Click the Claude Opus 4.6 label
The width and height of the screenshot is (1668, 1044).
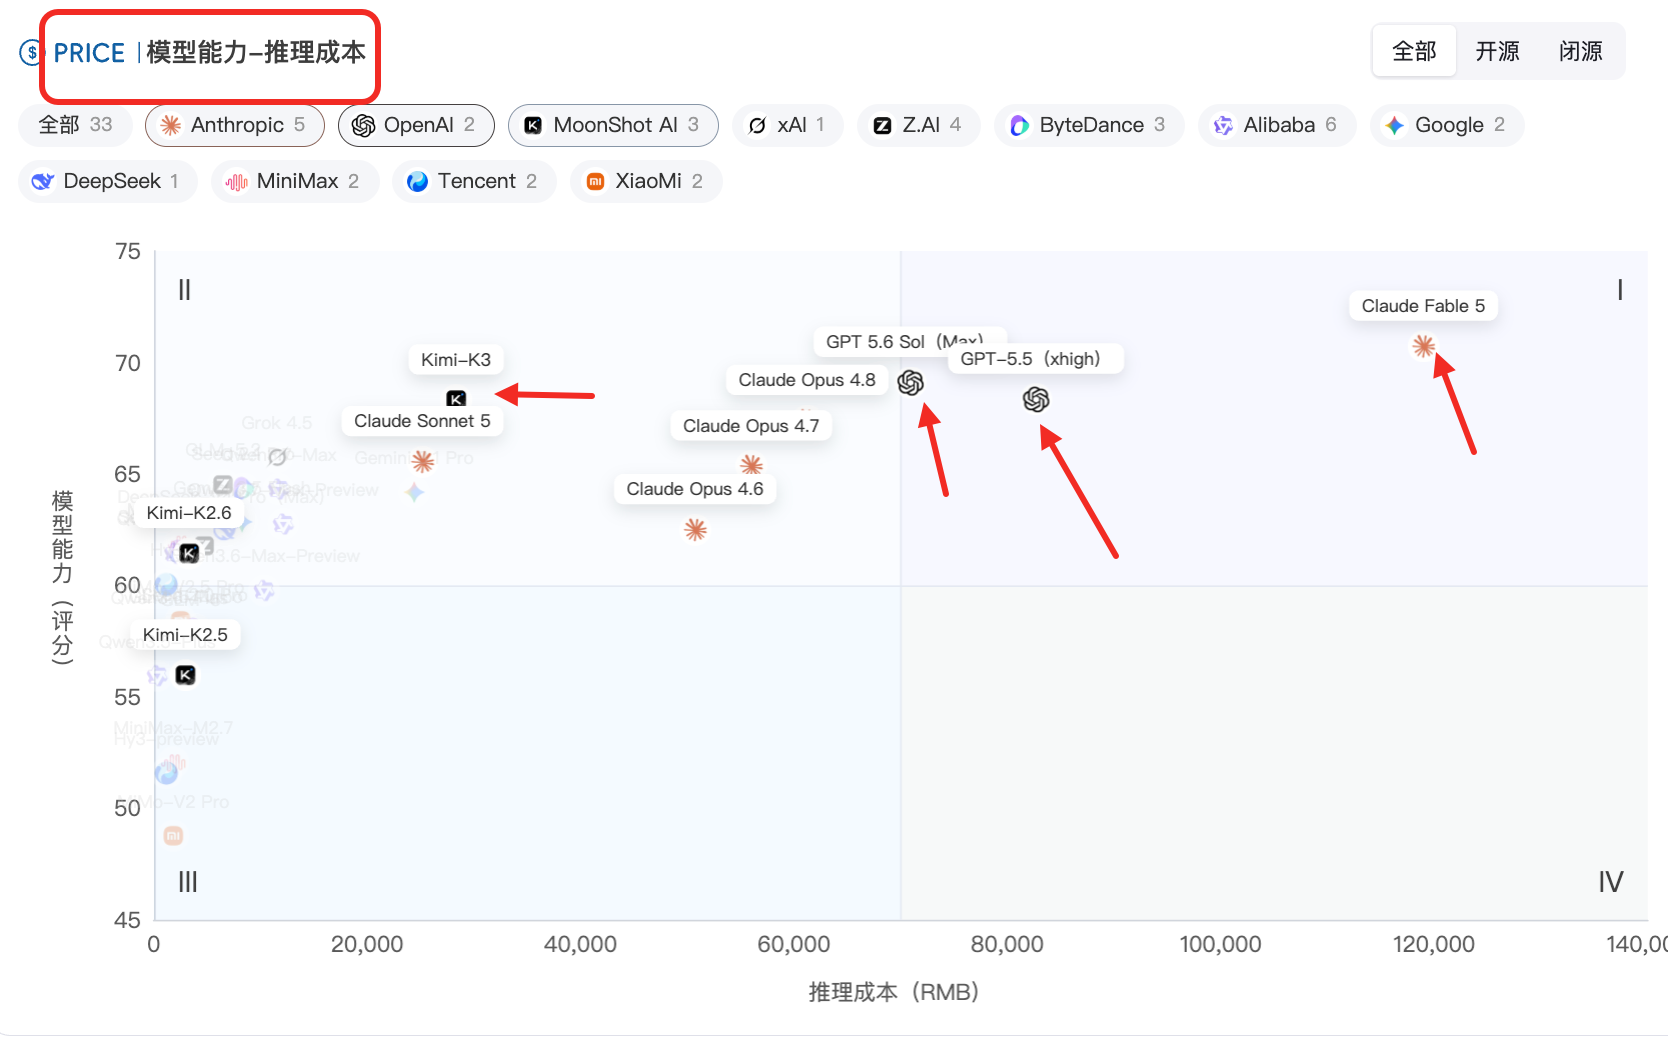695,489
